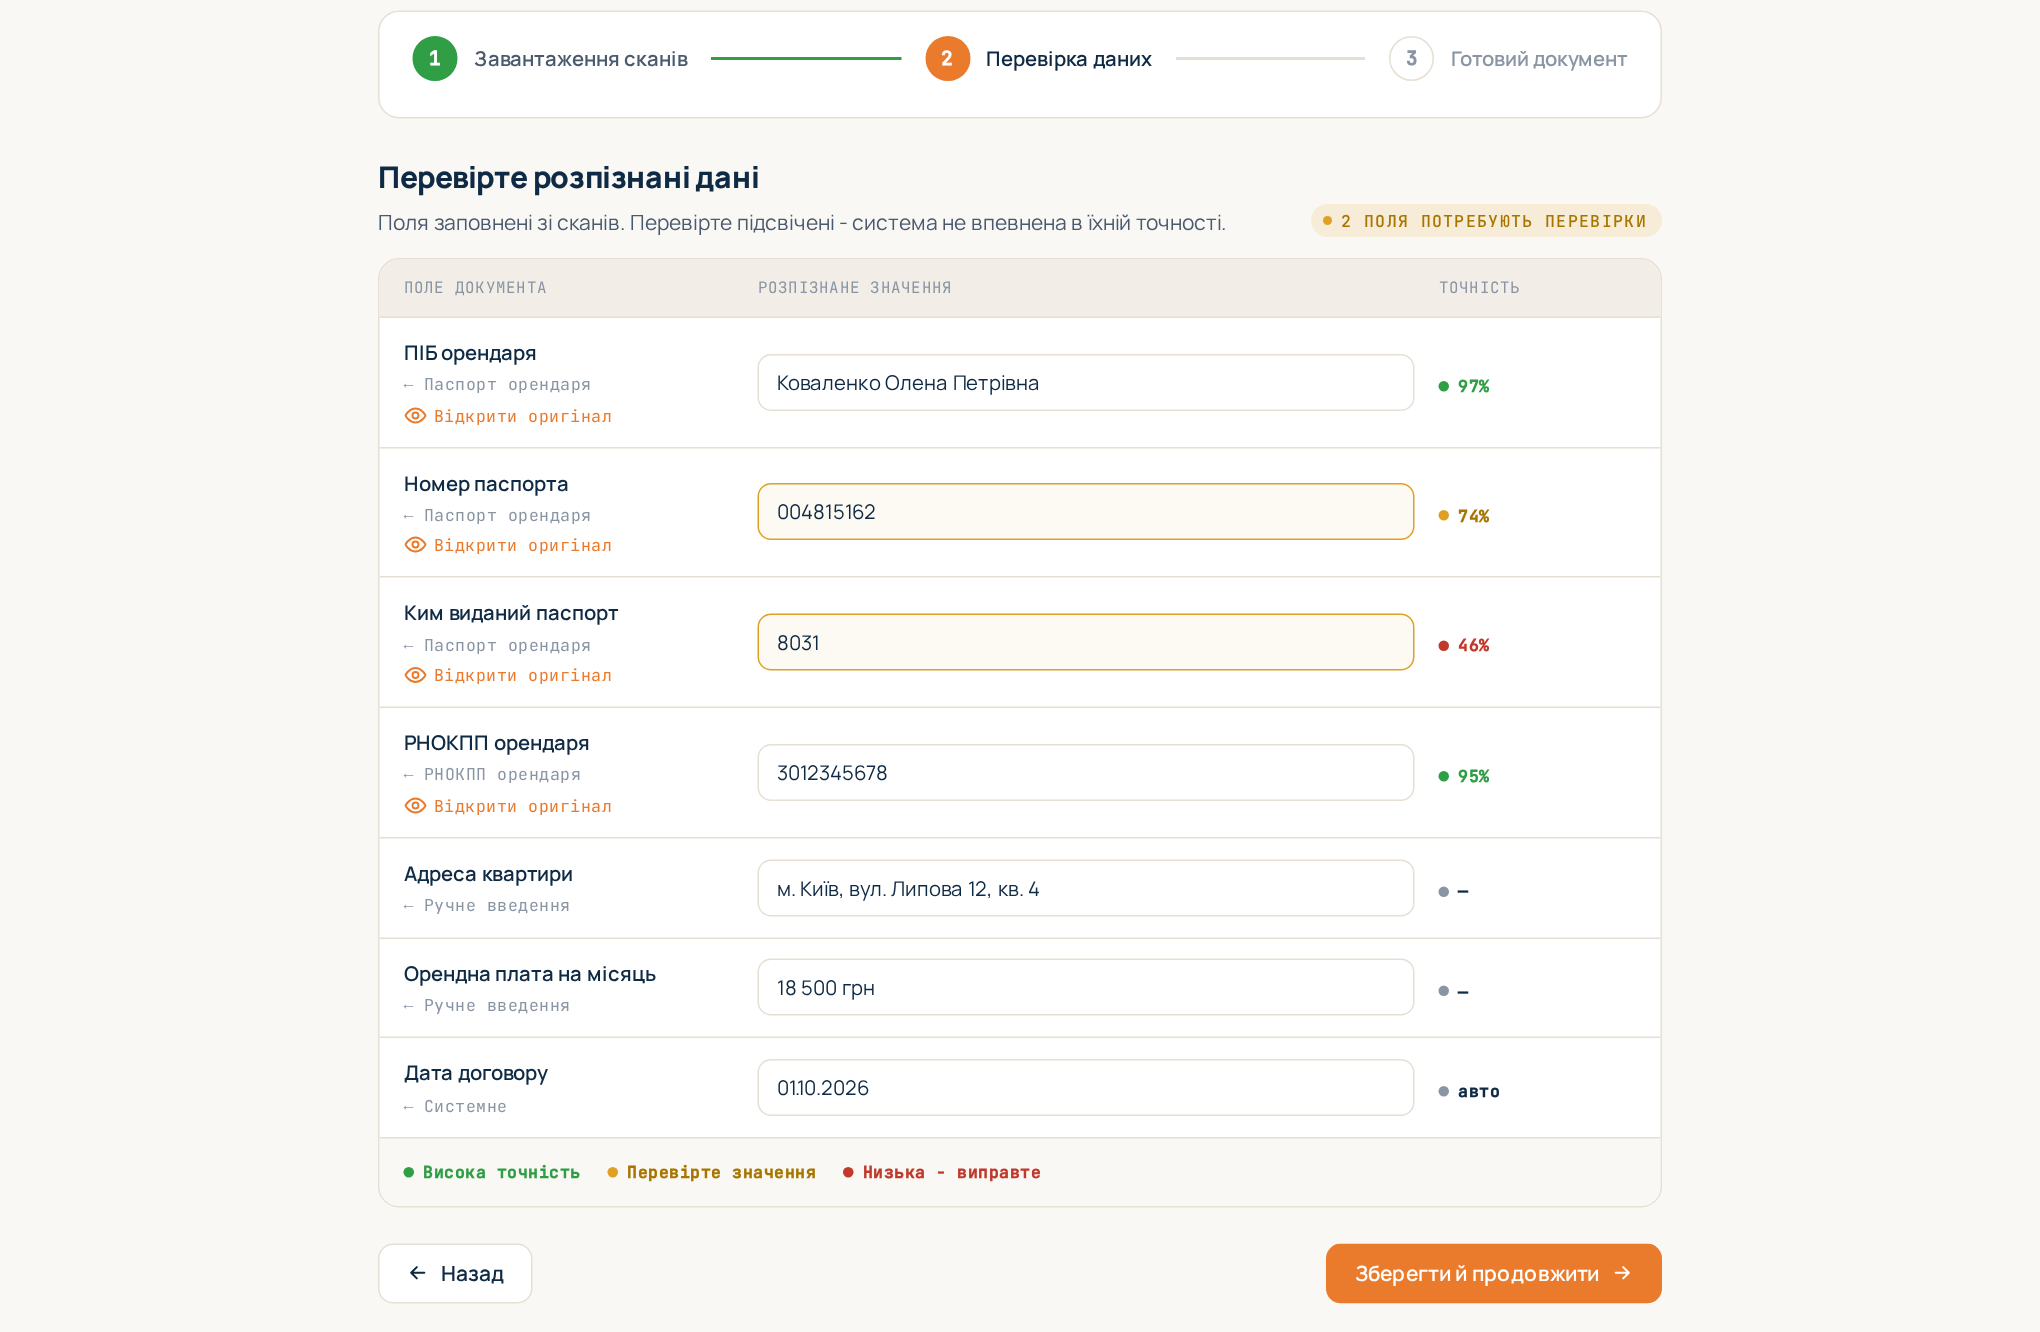The height and width of the screenshot is (1332, 2040).
Task: Click the 2 поля потребують перевірки badge
Action: 1486,221
